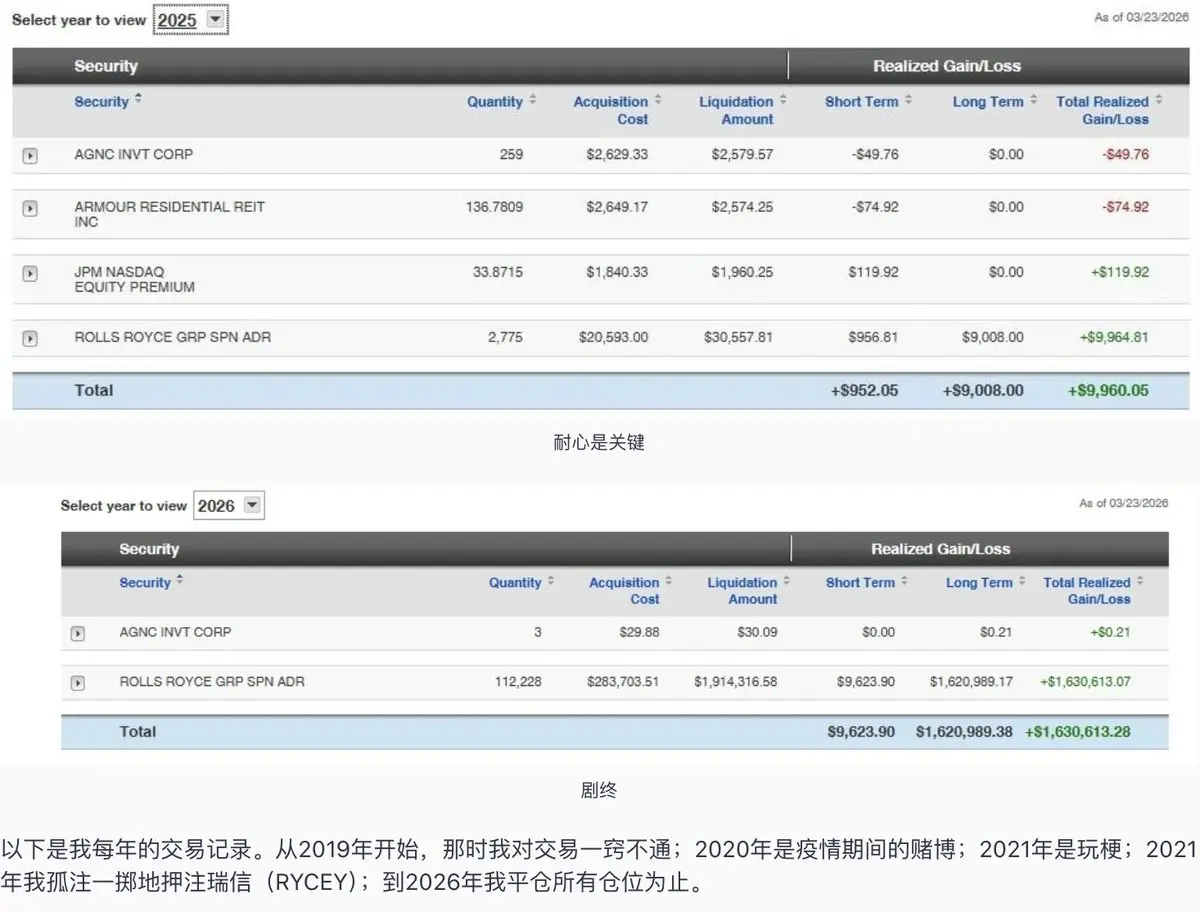Click the Long Term column header in 2026 table
The image size is (1200, 912).
[x=979, y=582]
